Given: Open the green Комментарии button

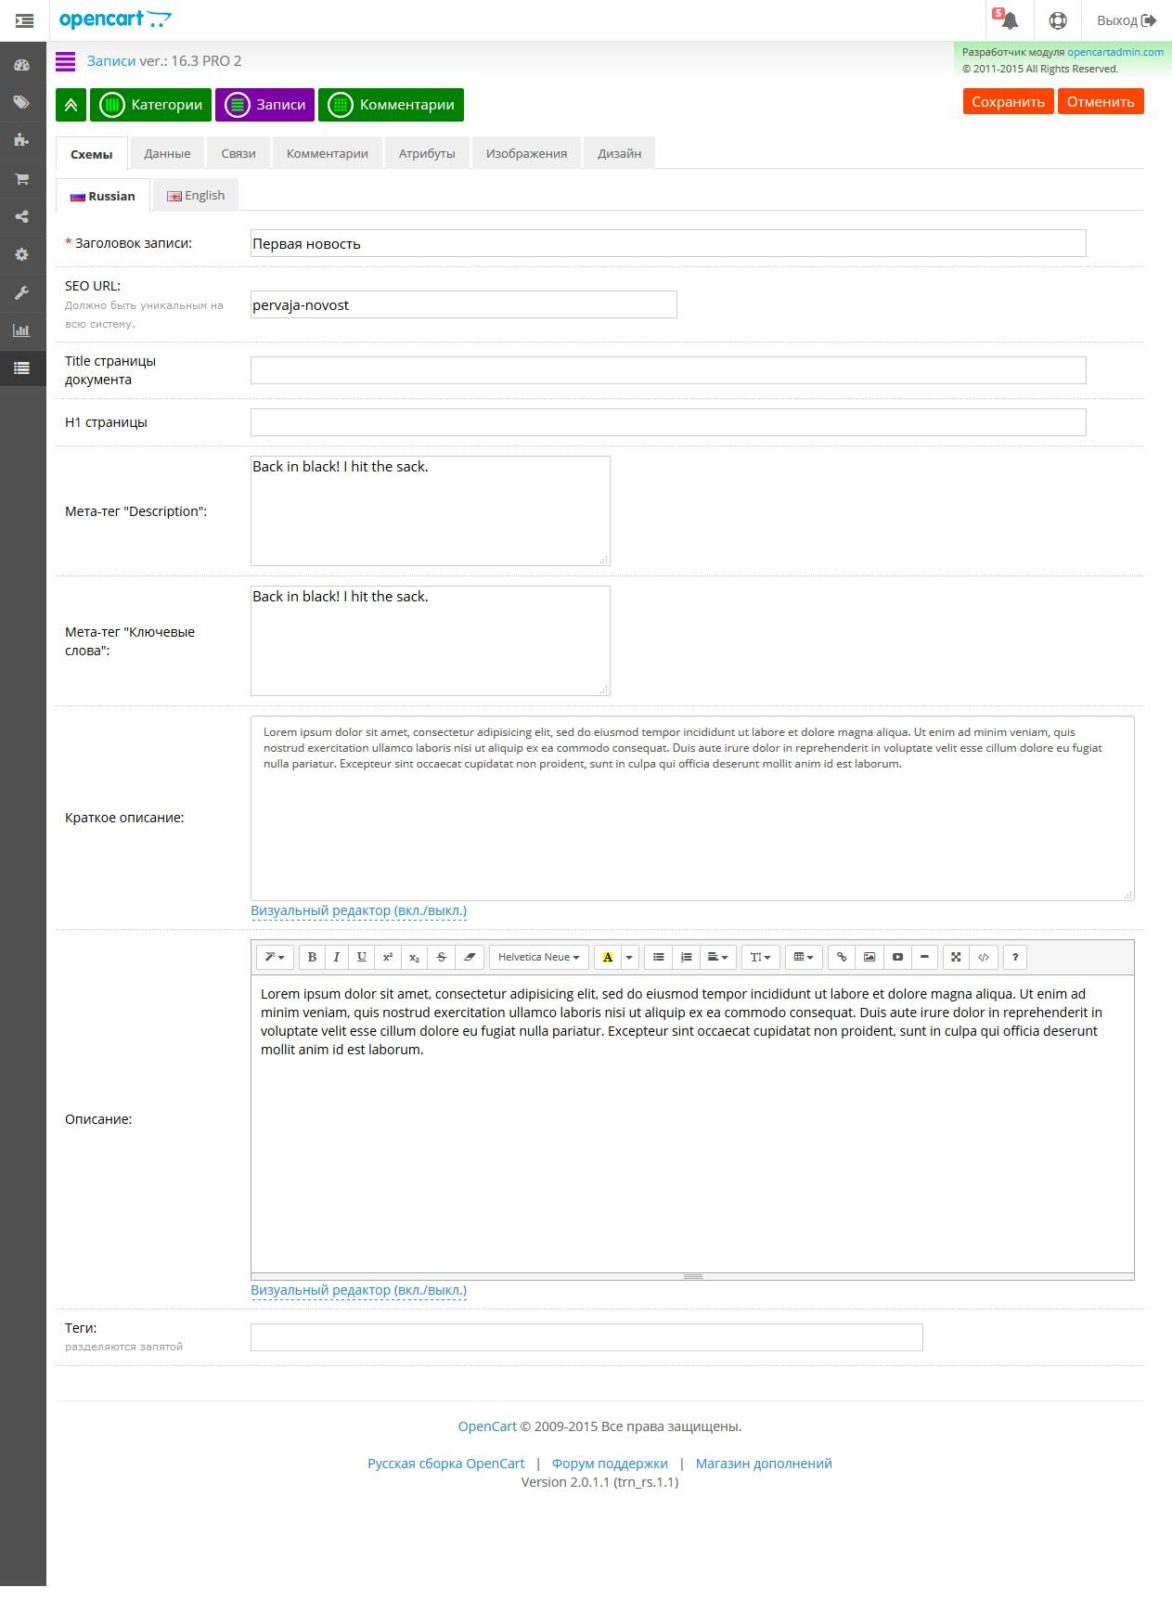Looking at the screenshot, I should pos(391,105).
